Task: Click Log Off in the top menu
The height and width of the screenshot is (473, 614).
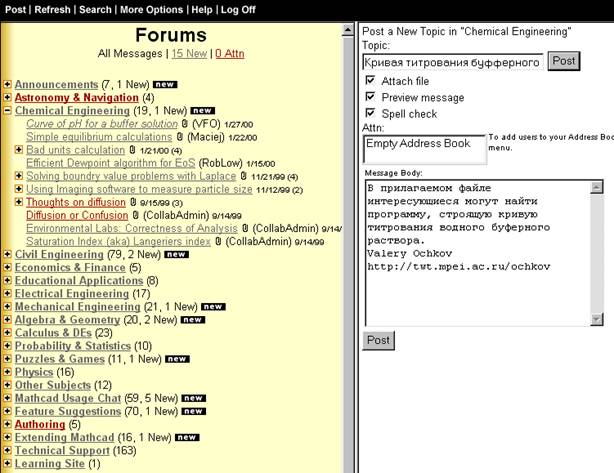Action: click(x=238, y=10)
